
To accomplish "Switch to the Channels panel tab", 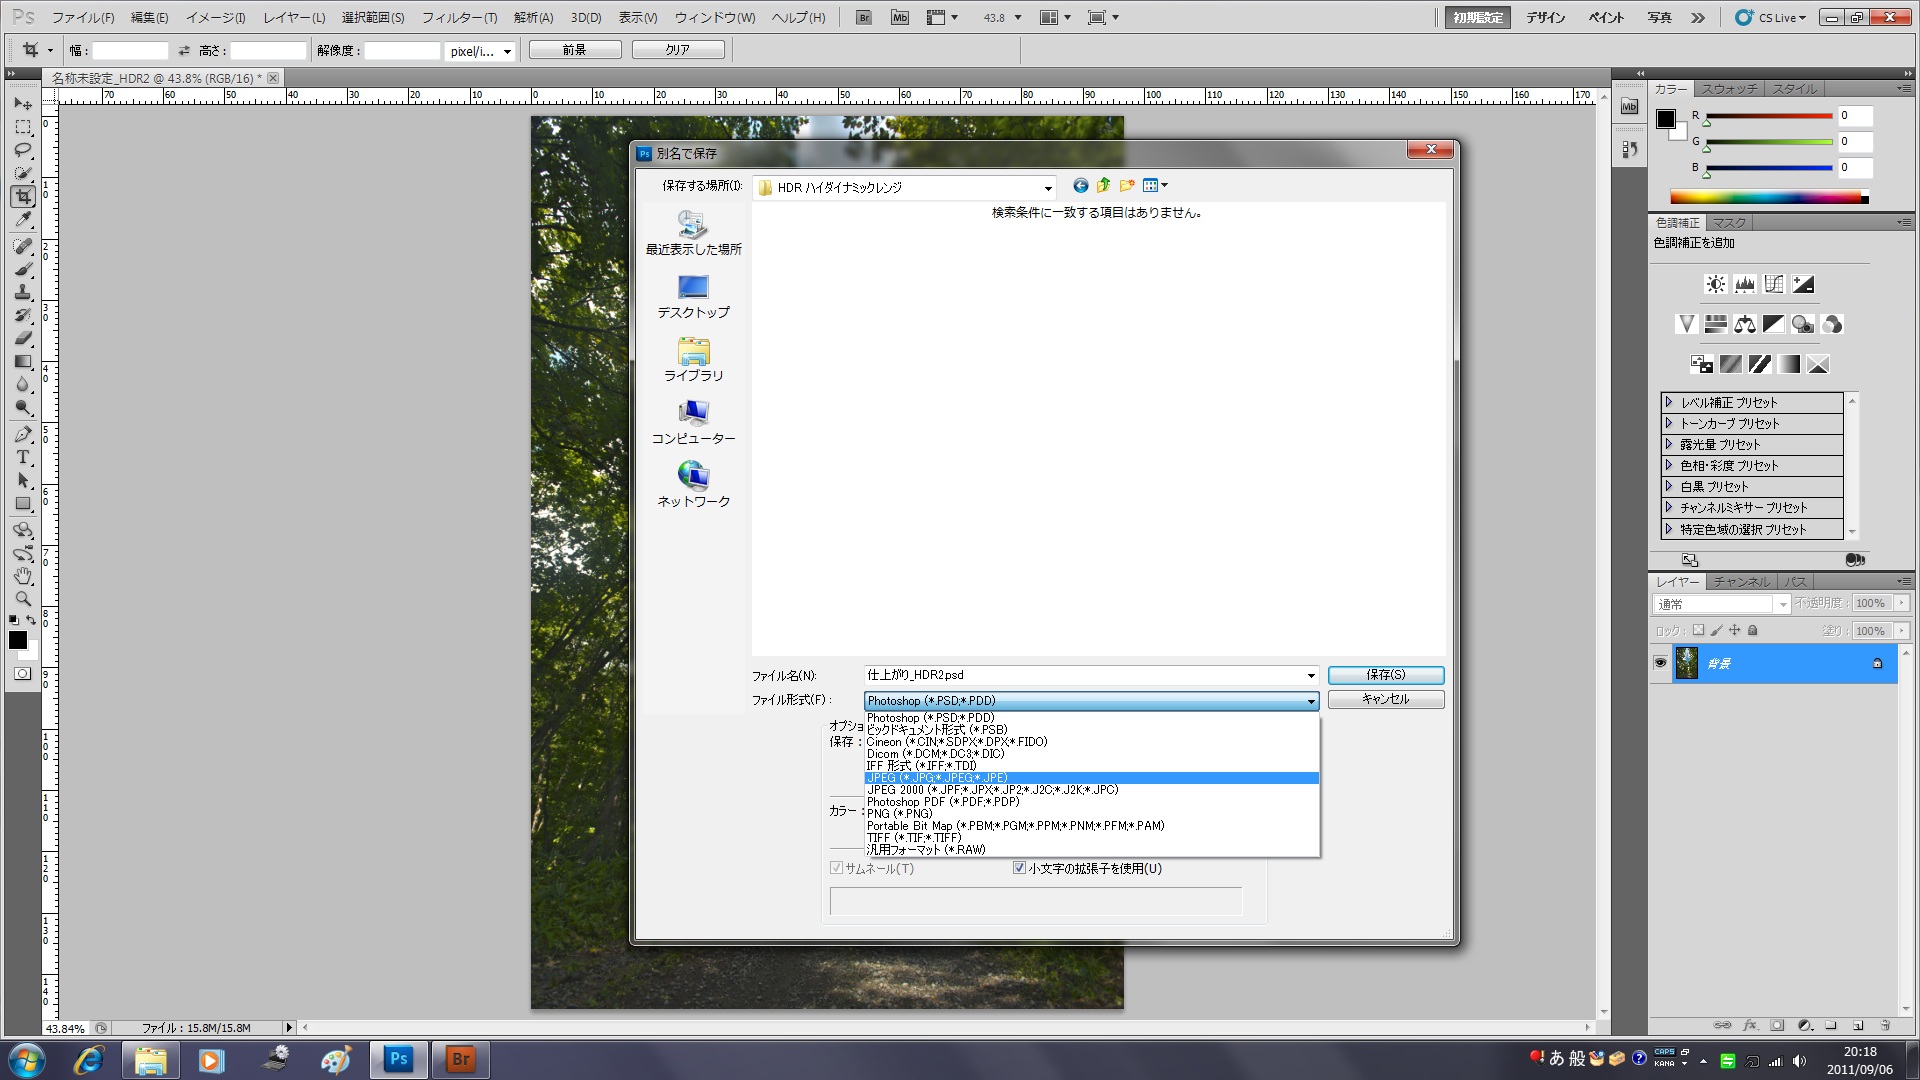I will click(1741, 582).
